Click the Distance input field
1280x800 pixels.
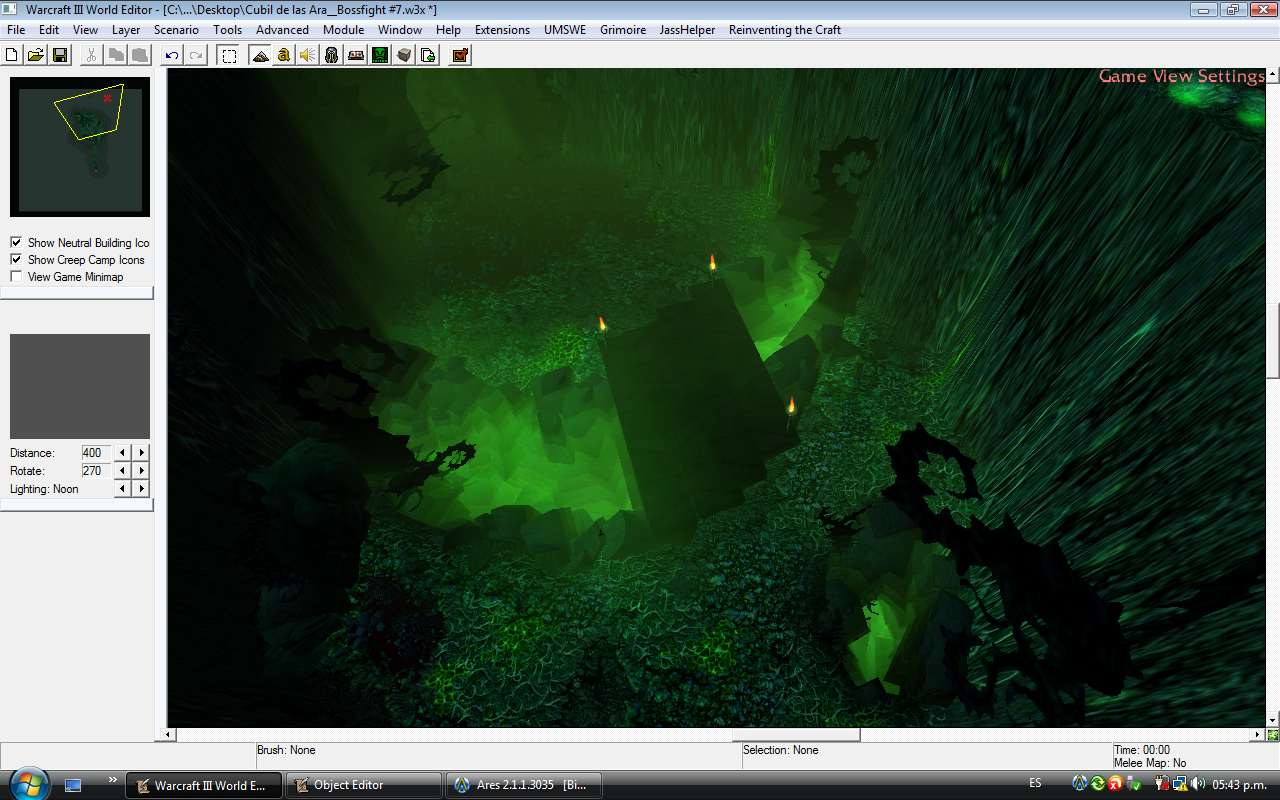pyautogui.click(x=96, y=453)
